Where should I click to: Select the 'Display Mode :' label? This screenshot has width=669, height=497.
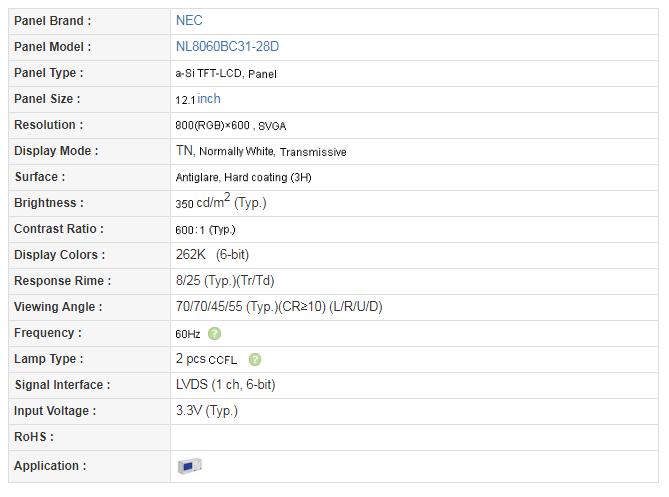tap(56, 151)
